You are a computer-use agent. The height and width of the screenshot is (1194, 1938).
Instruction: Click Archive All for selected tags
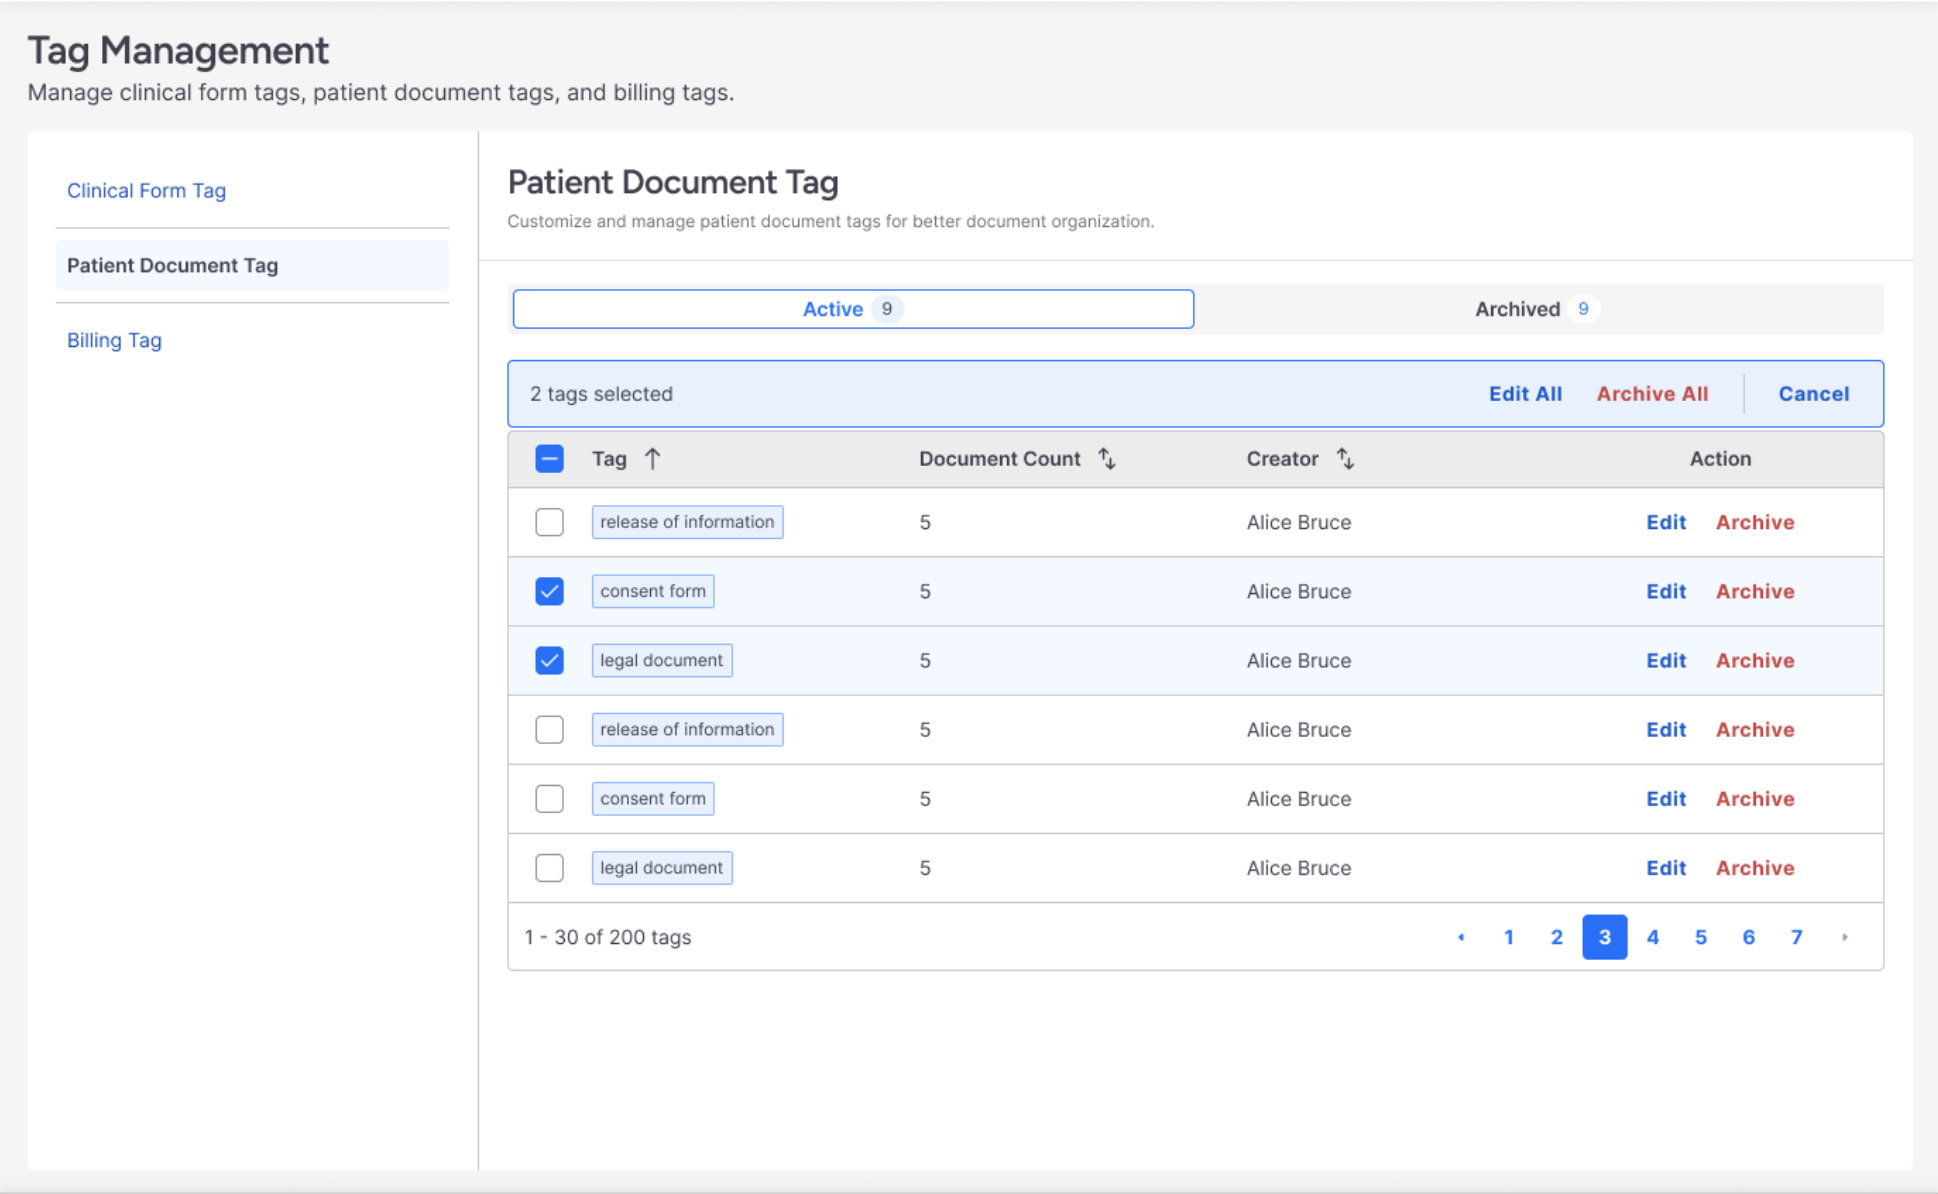tap(1651, 394)
